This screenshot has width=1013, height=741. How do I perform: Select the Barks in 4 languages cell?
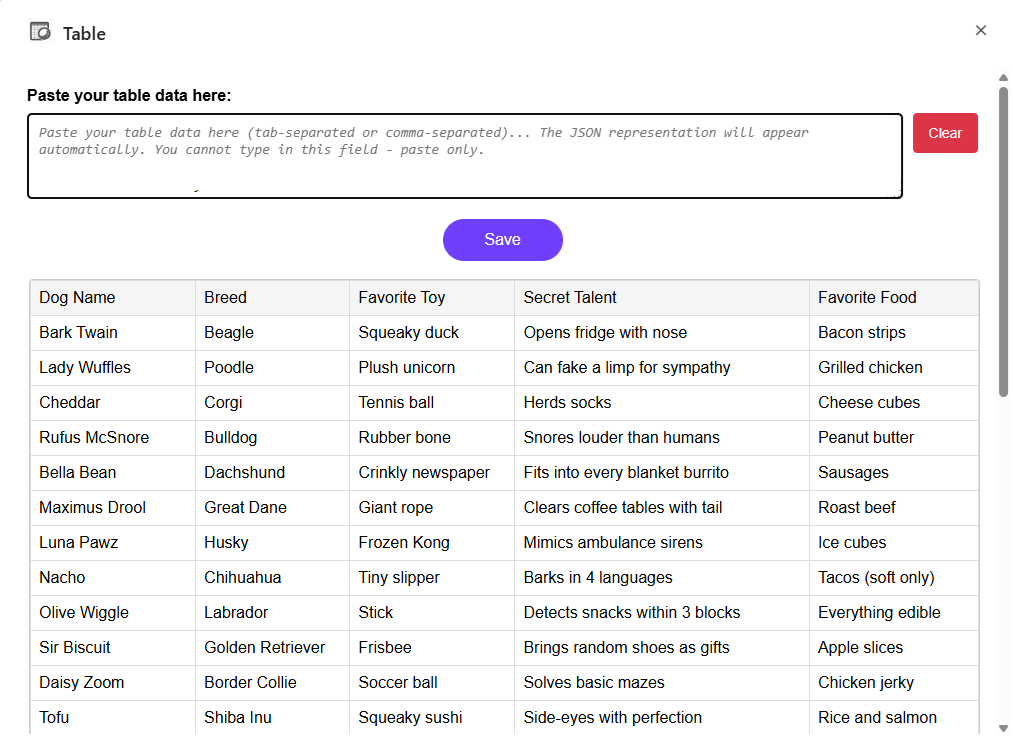point(598,577)
